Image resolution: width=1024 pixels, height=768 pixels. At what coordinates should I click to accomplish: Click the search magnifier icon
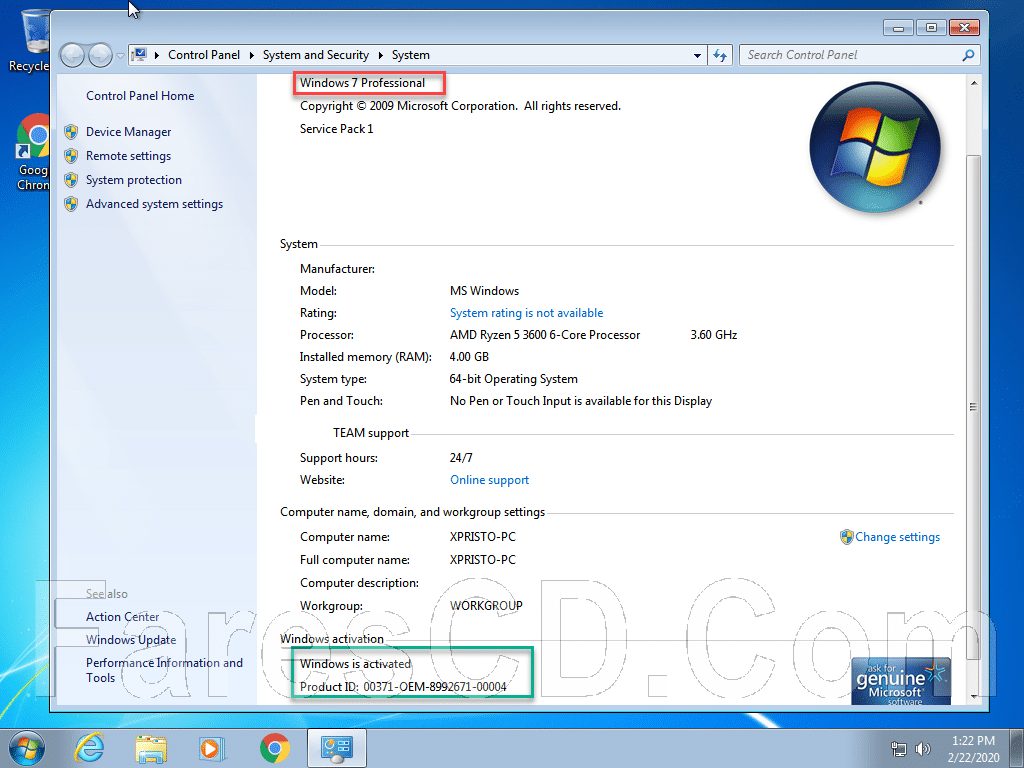click(x=968, y=56)
